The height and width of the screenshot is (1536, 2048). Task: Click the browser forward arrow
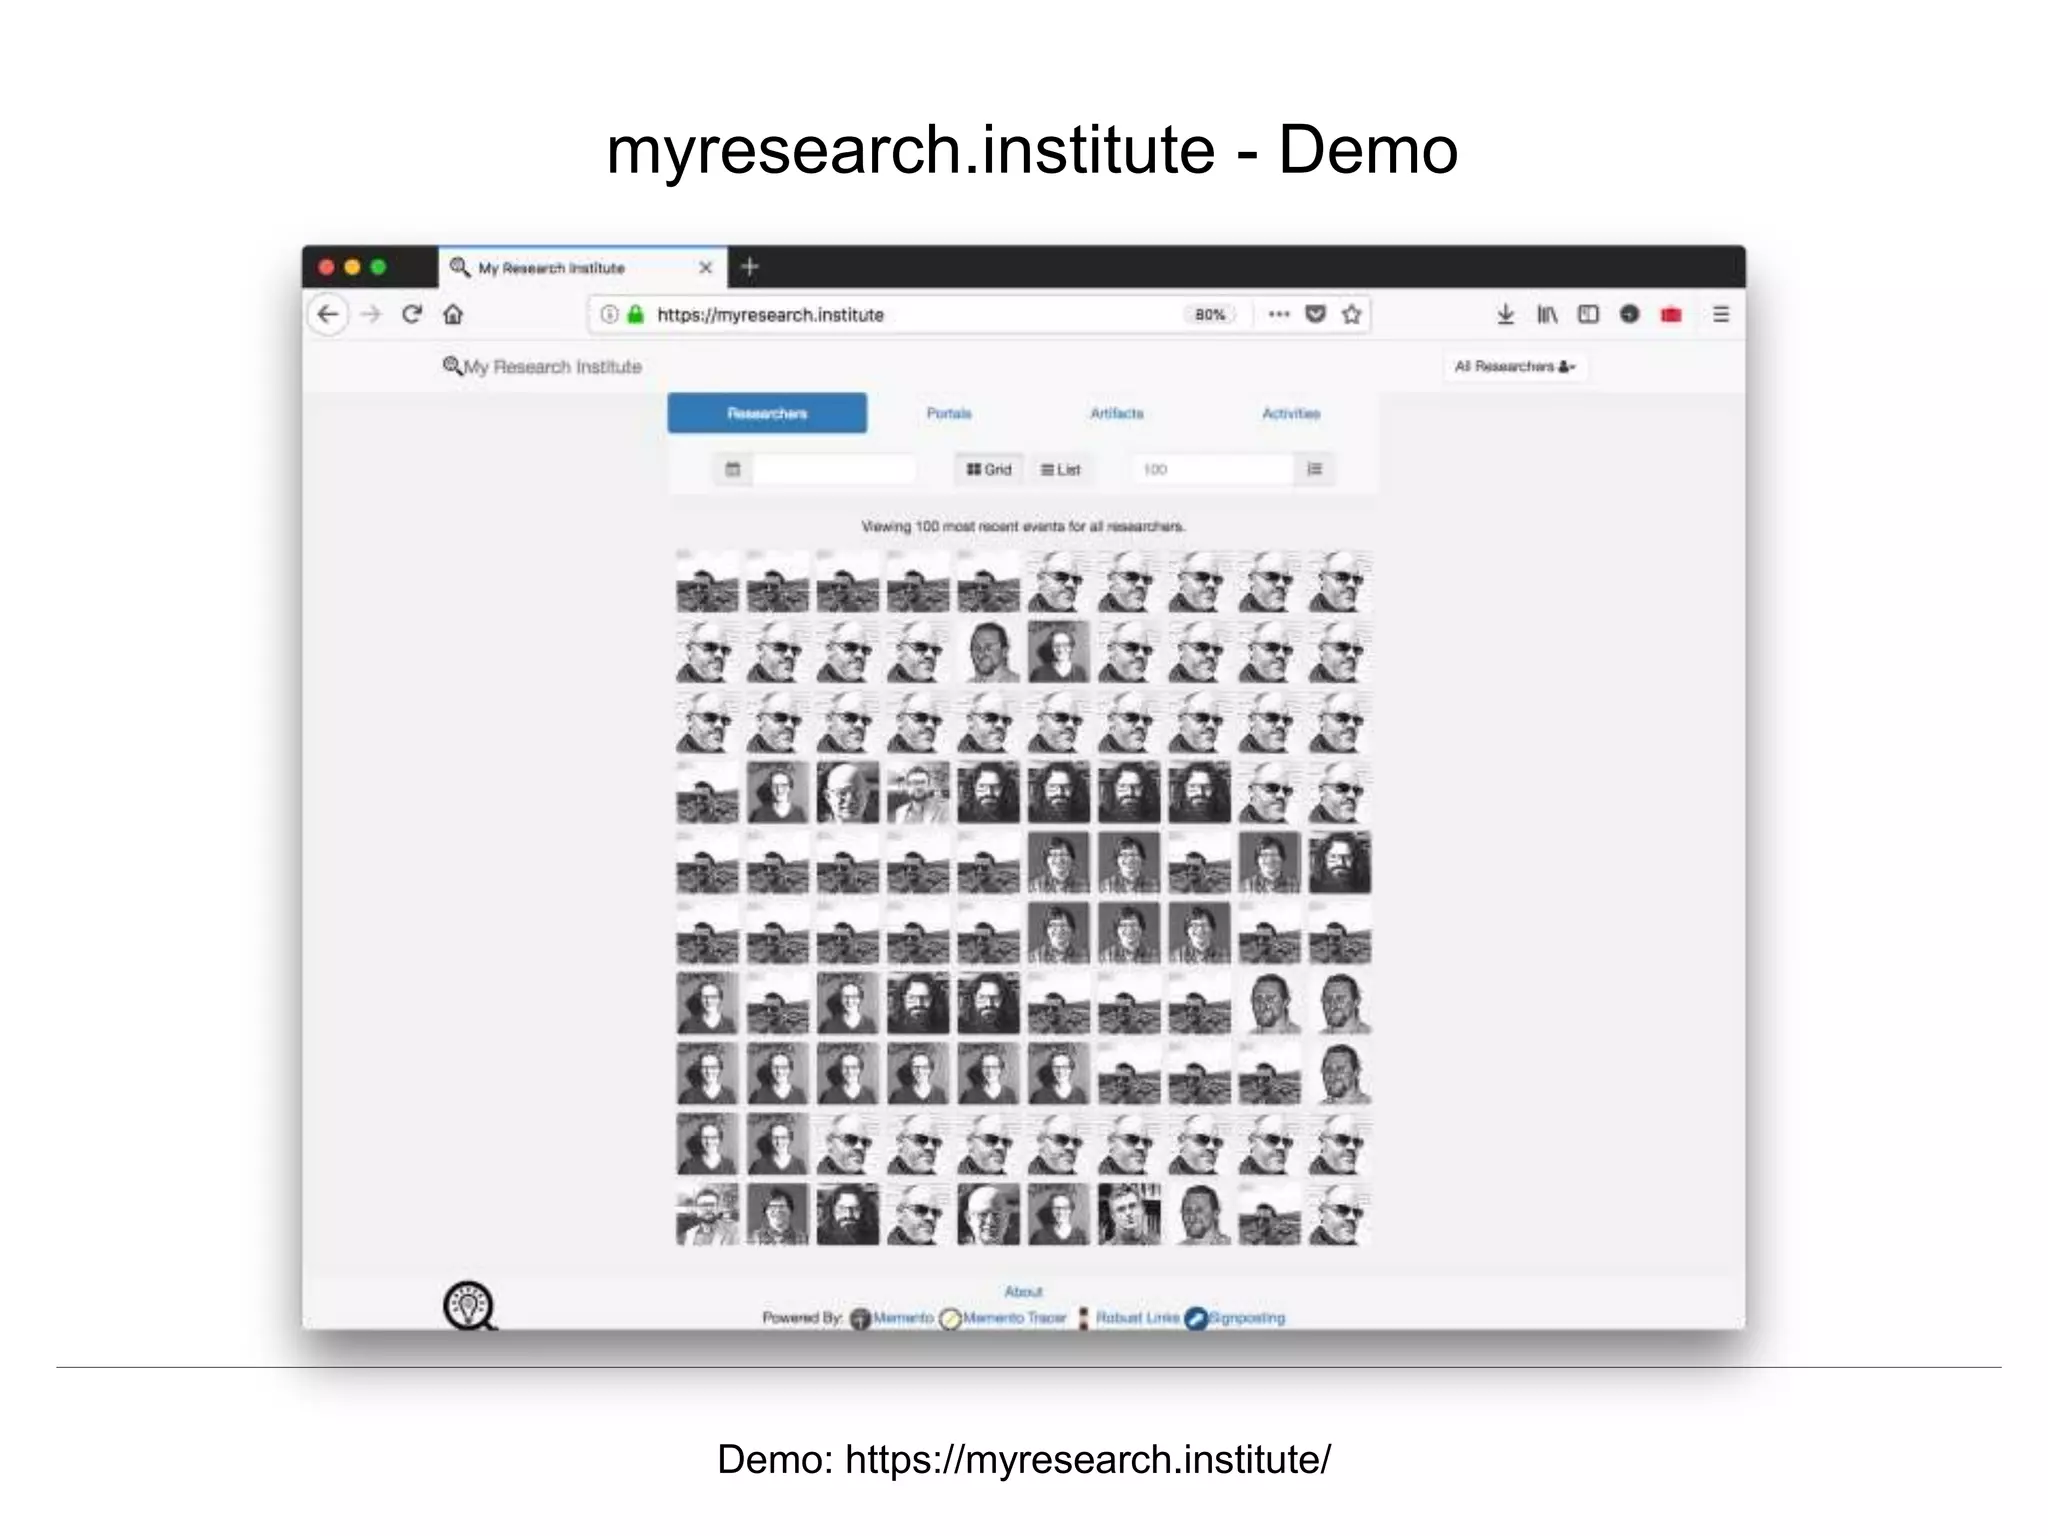(371, 315)
